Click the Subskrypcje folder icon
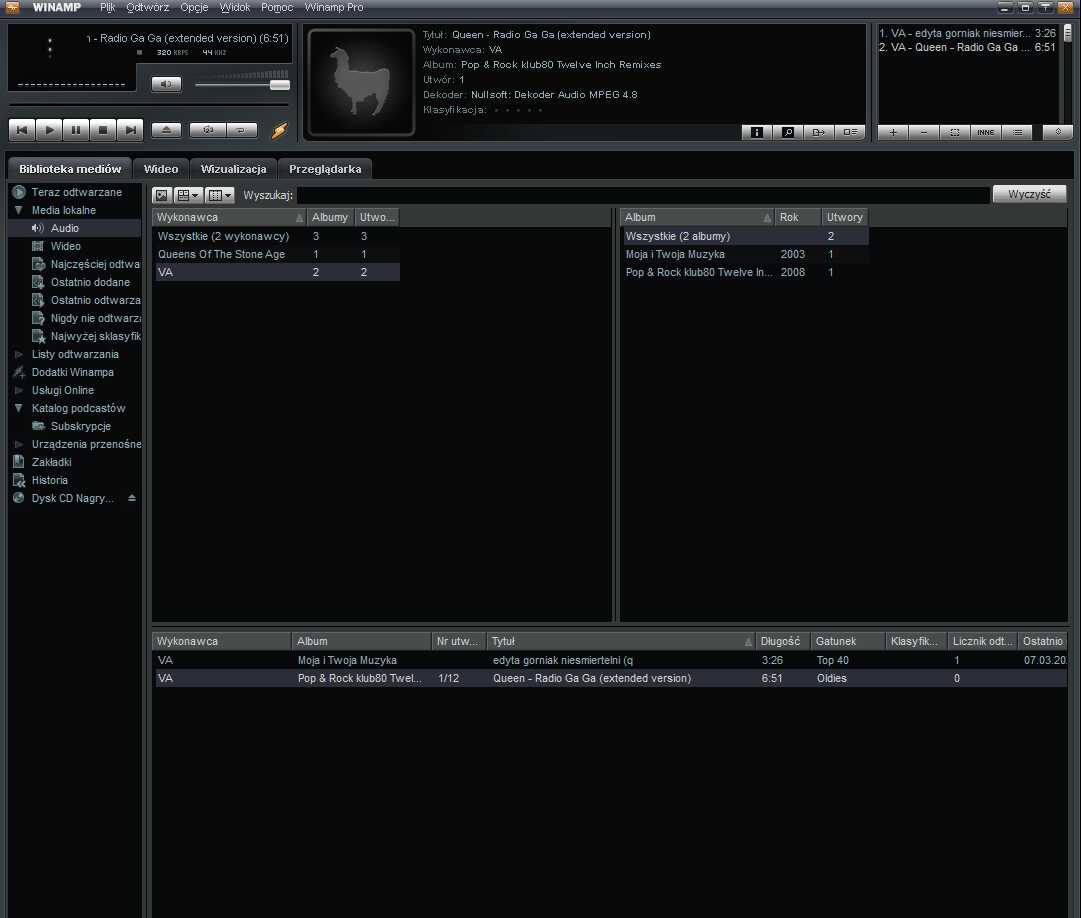Image resolution: width=1081 pixels, height=918 pixels. pos(39,426)
